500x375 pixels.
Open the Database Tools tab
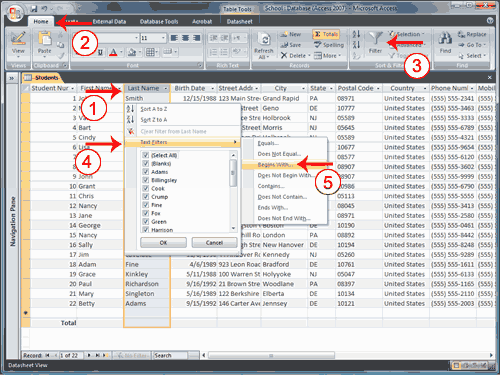[x=159, y=21]
